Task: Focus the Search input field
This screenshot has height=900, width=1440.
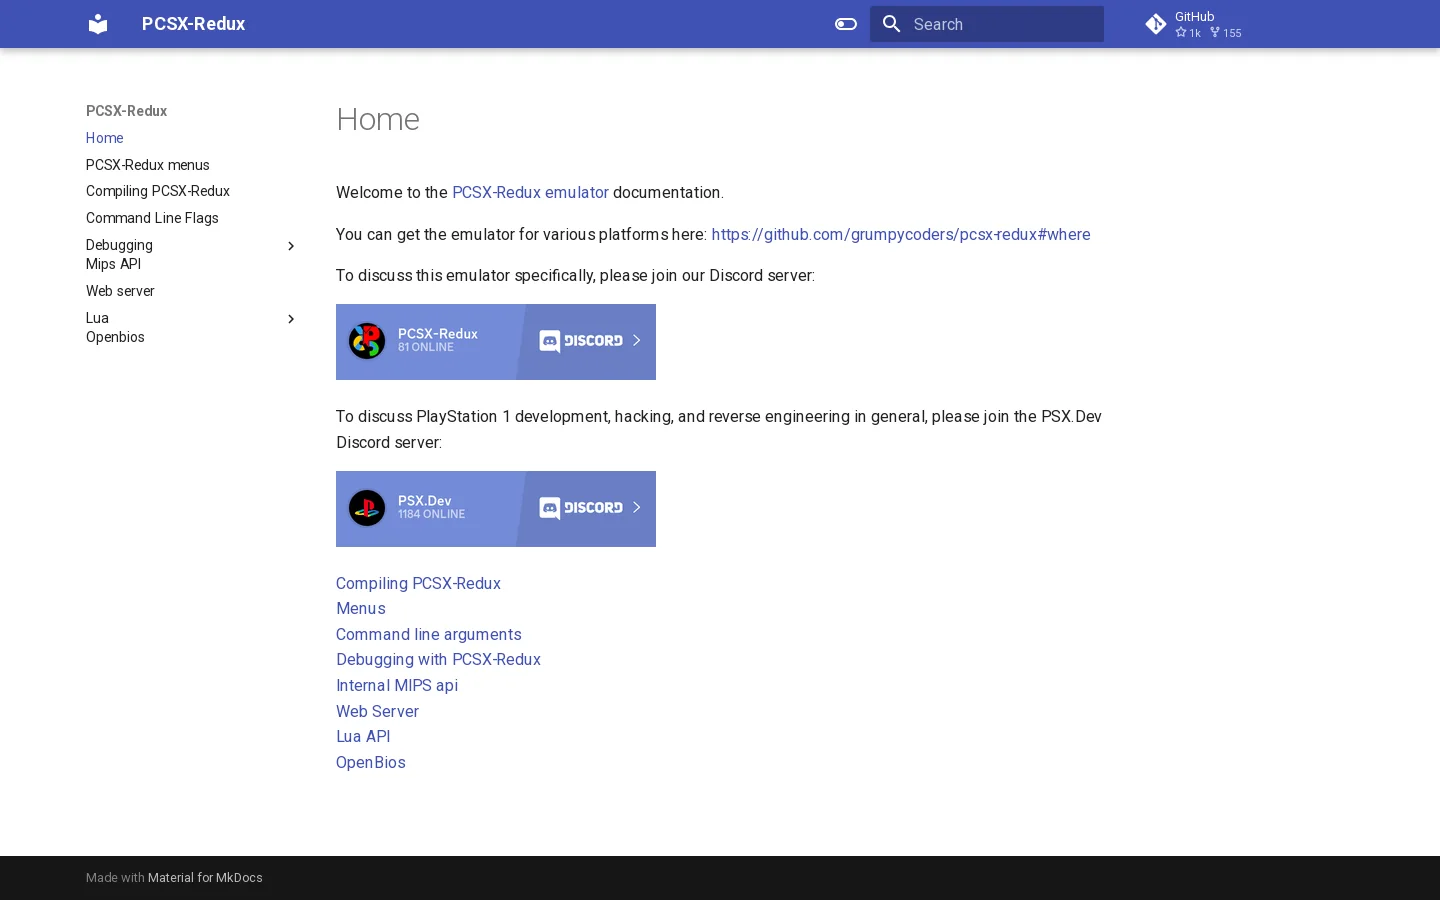Action: click(987, 24)
